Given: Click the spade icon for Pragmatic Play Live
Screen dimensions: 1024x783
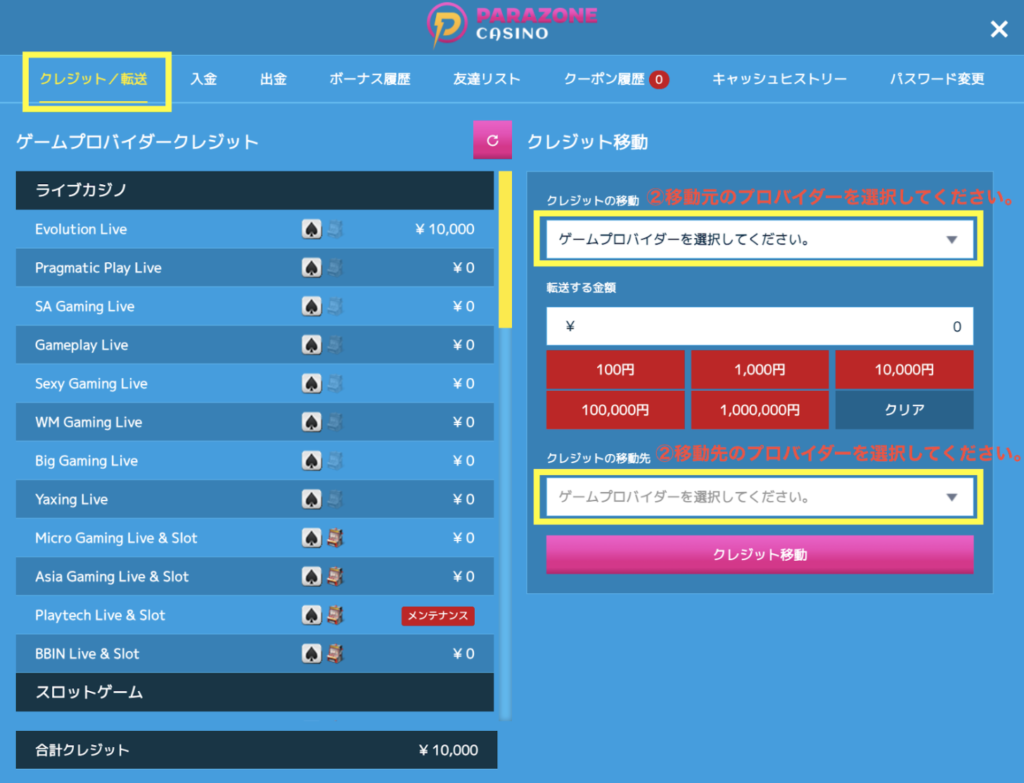Looking at the screenshot, I should (x=312, y=268).
